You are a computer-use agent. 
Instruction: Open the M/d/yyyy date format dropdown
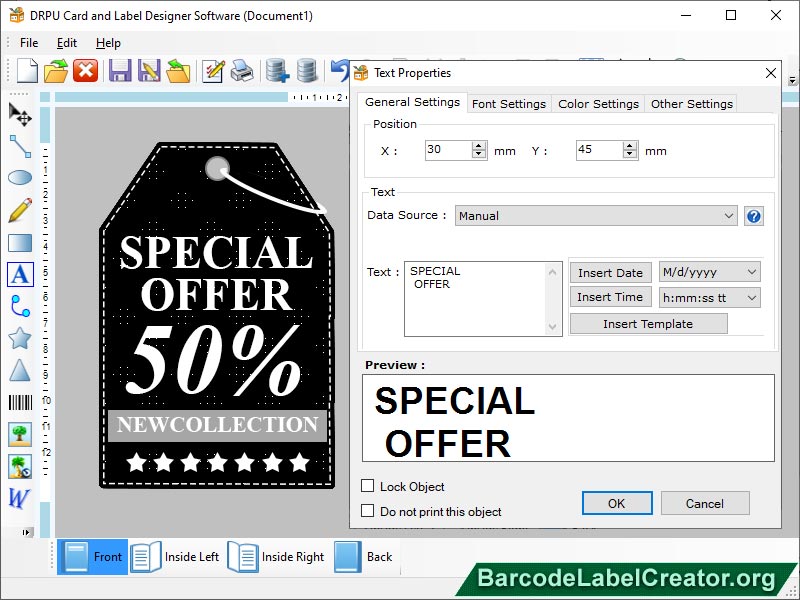[709, 272]
